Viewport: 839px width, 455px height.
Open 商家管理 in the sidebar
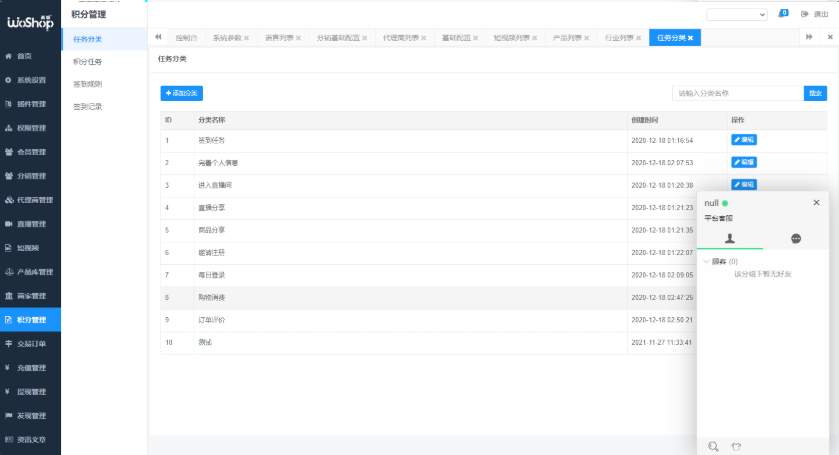coord(30,296)
